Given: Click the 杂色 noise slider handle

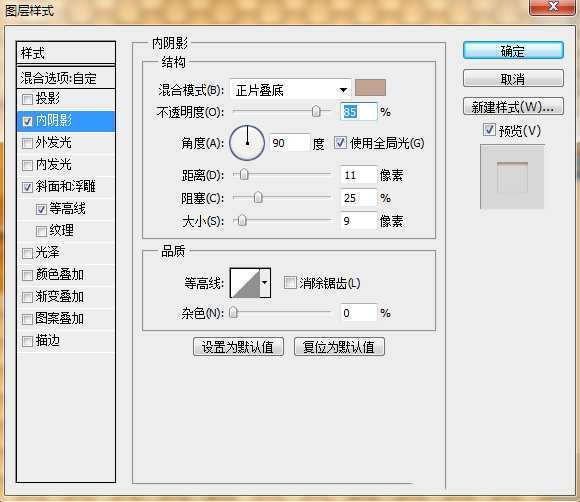Looking at the screenshot, I should click(x=233, y=313).
